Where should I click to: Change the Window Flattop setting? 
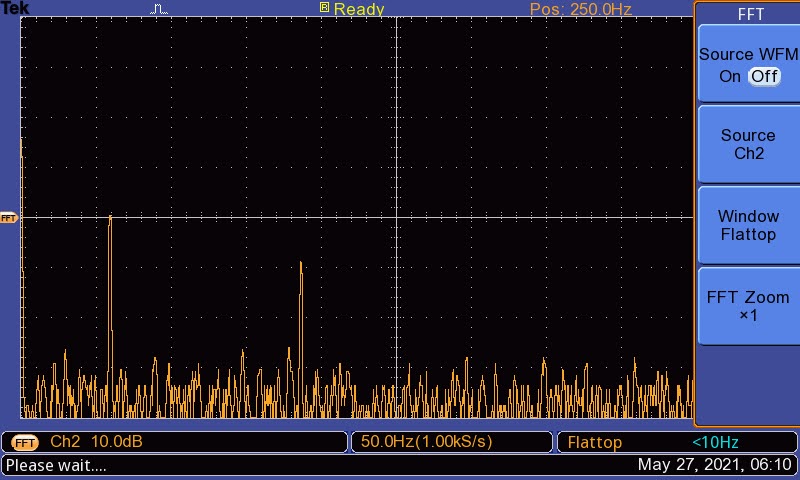(x=748, y=226)
